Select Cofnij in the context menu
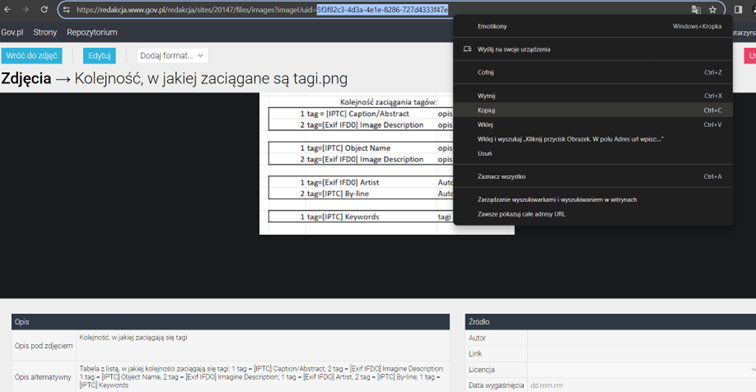This screenshot has height=392, width=756. tap(593, 72)
